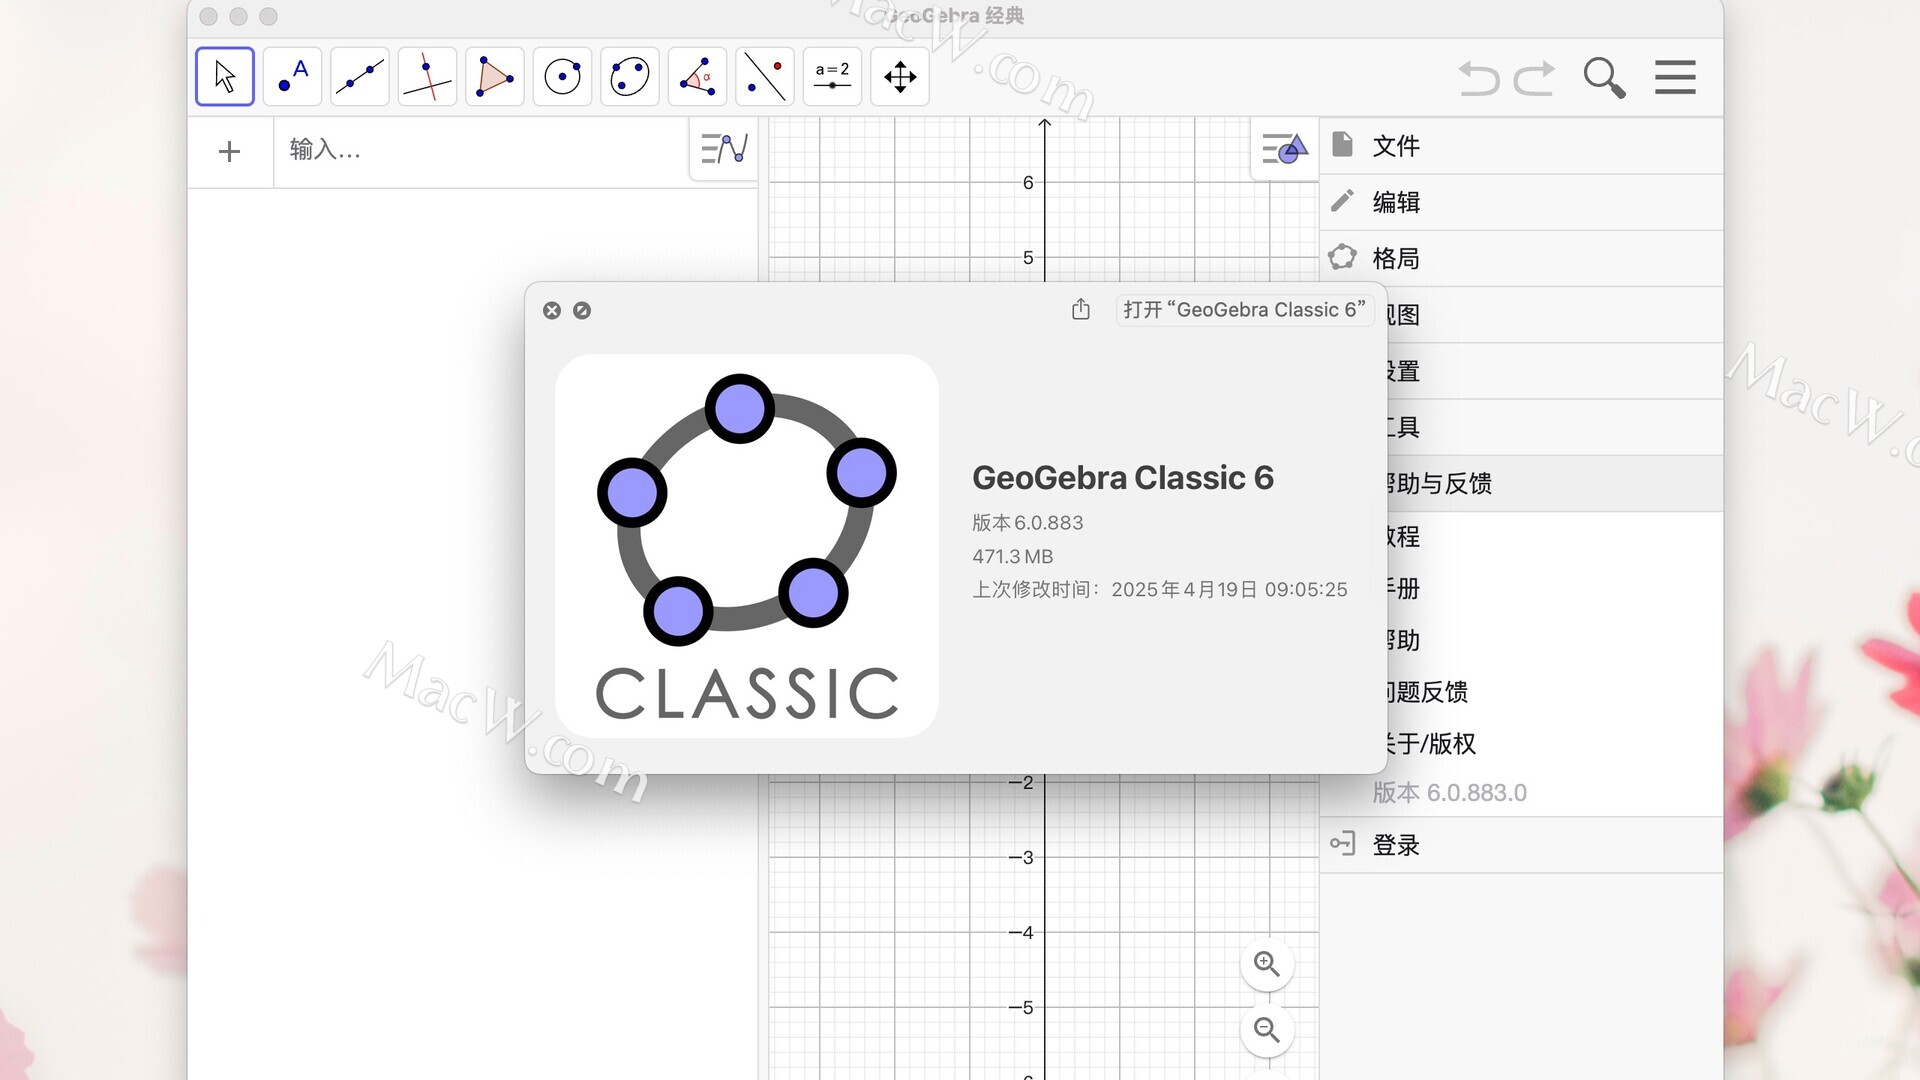Click the Undo arrow

click(x=1479, y=78)
